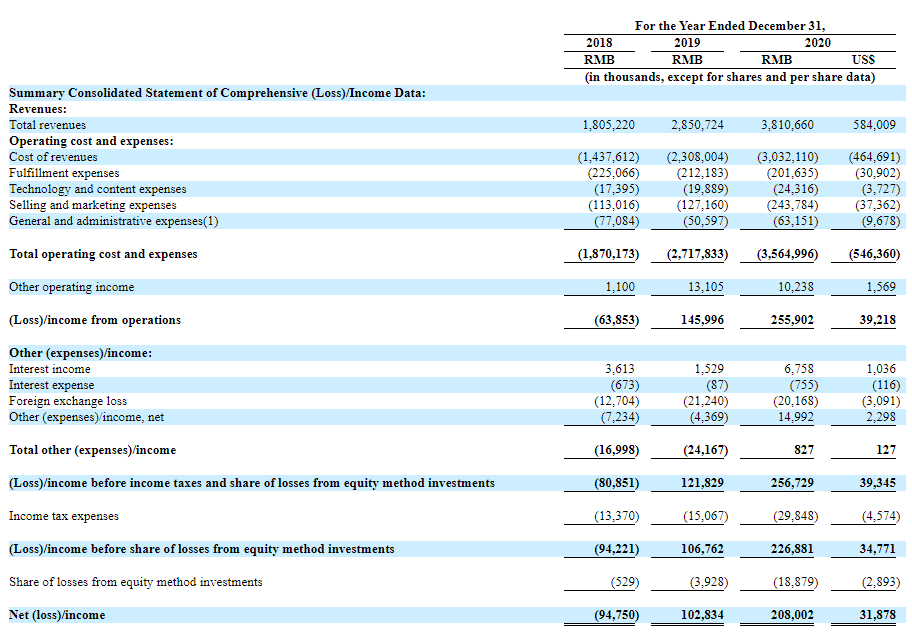Select the 'Cost of revenues' row label
The image size is (912, 636).
click(53, 157)
